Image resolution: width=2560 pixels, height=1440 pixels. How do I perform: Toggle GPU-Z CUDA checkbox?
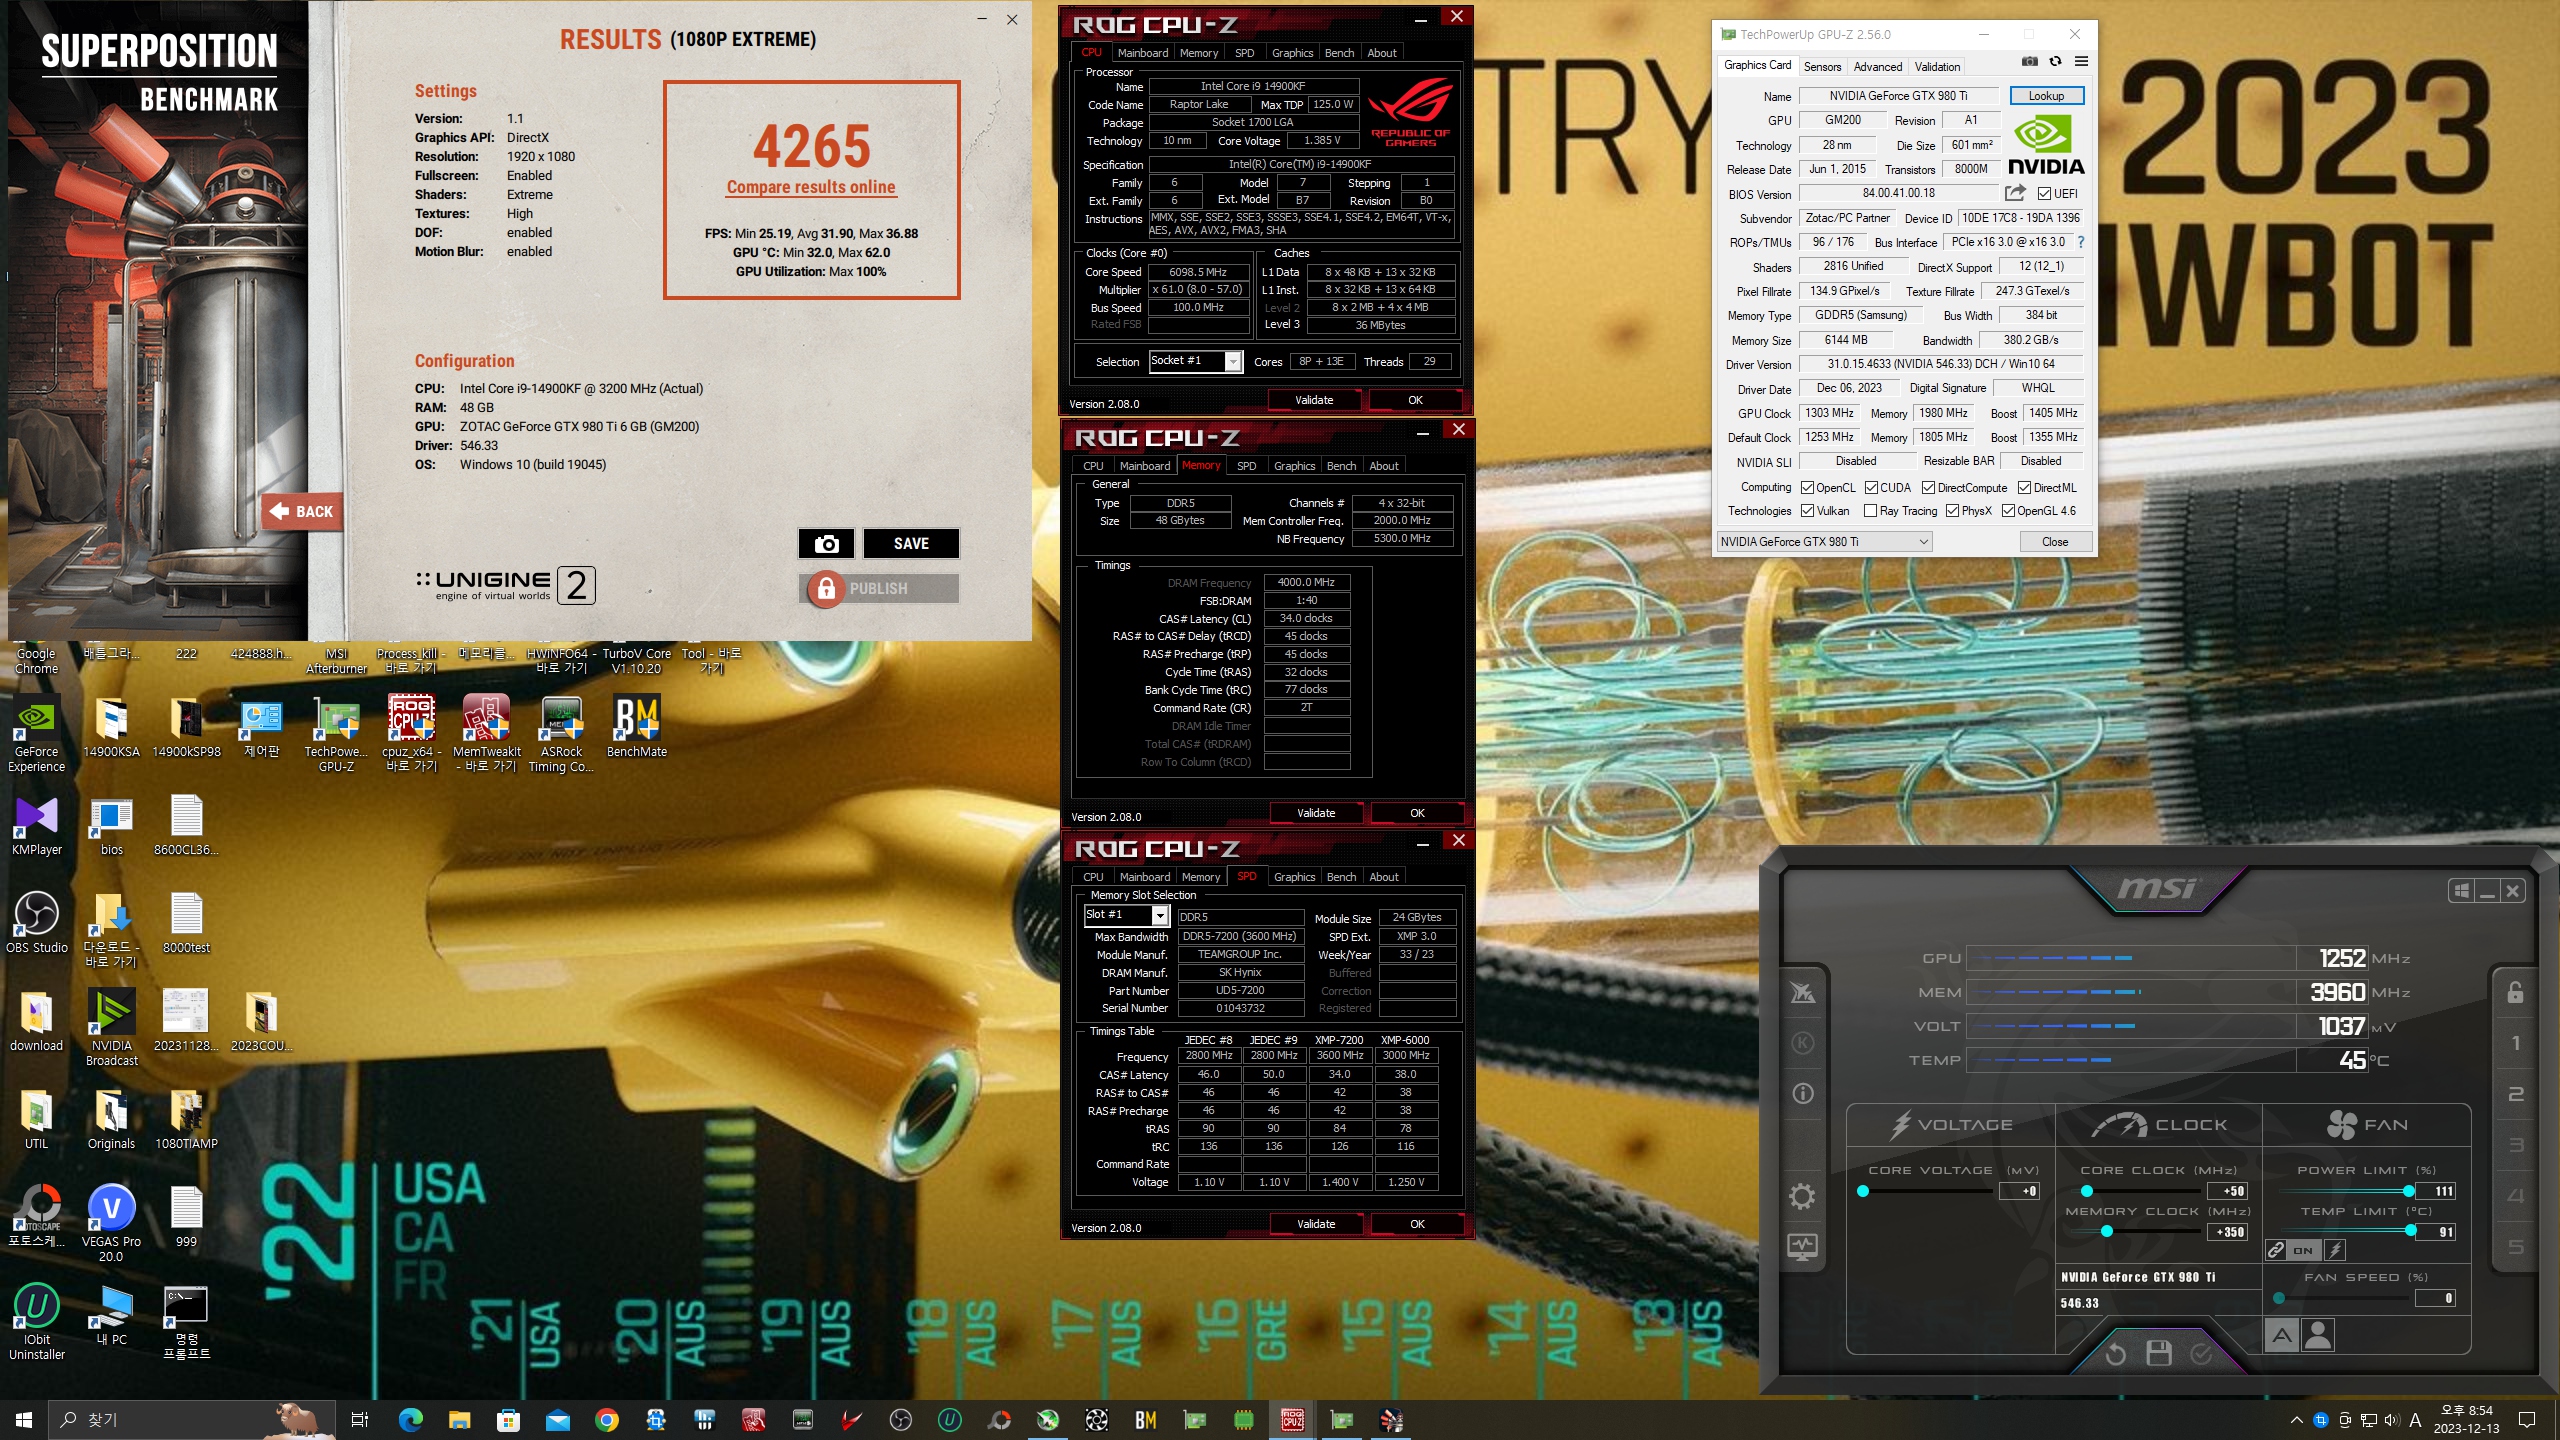click(x=1871, y=488)
